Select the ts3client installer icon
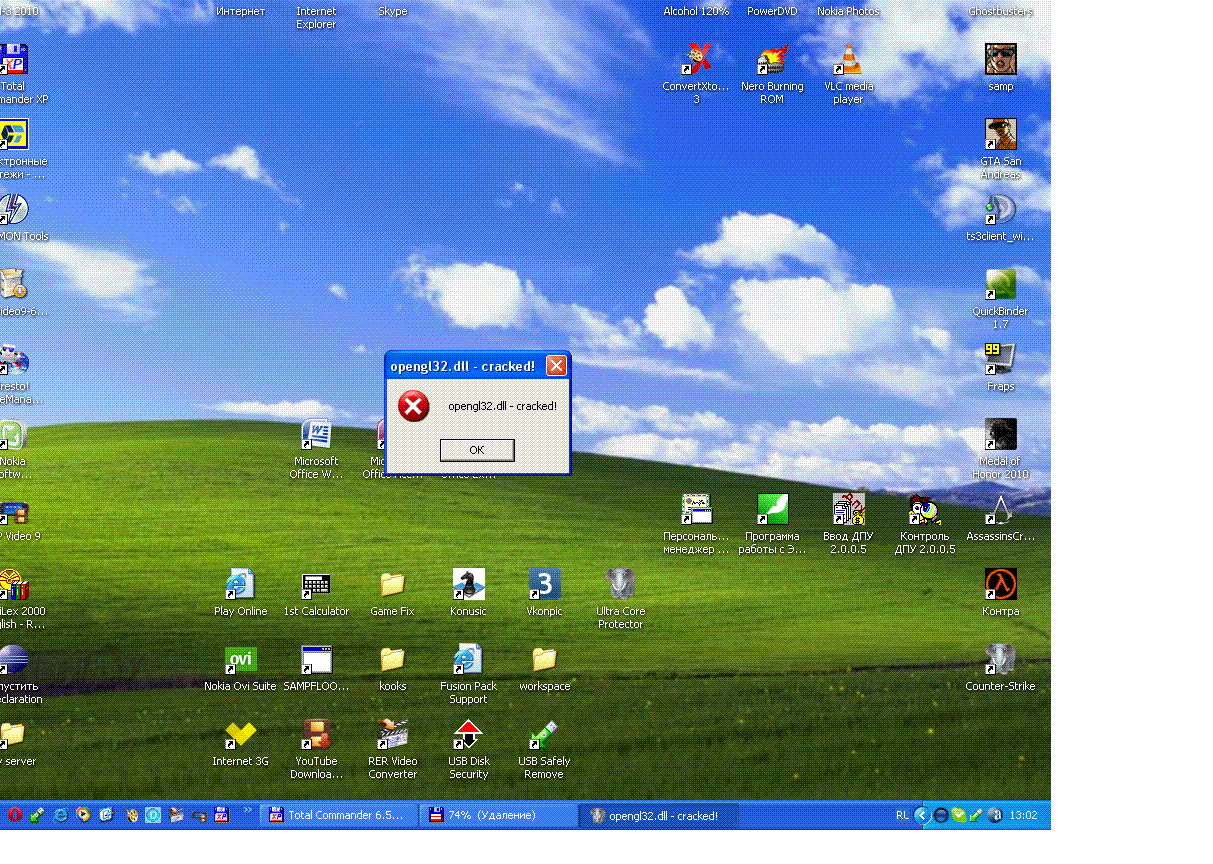Image resolution: width=1213 pixels, height=864 pixels. [x=1000, y=218]
